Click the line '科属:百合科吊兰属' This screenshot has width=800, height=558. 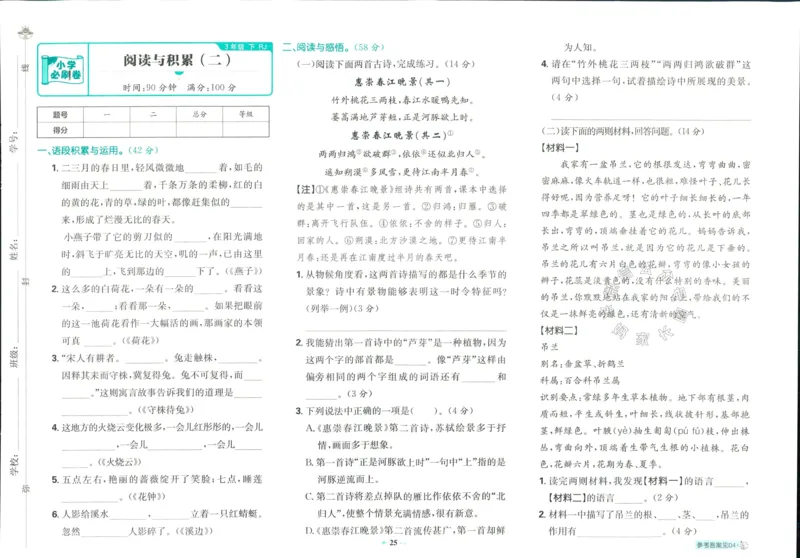click(x=580, y=381)
